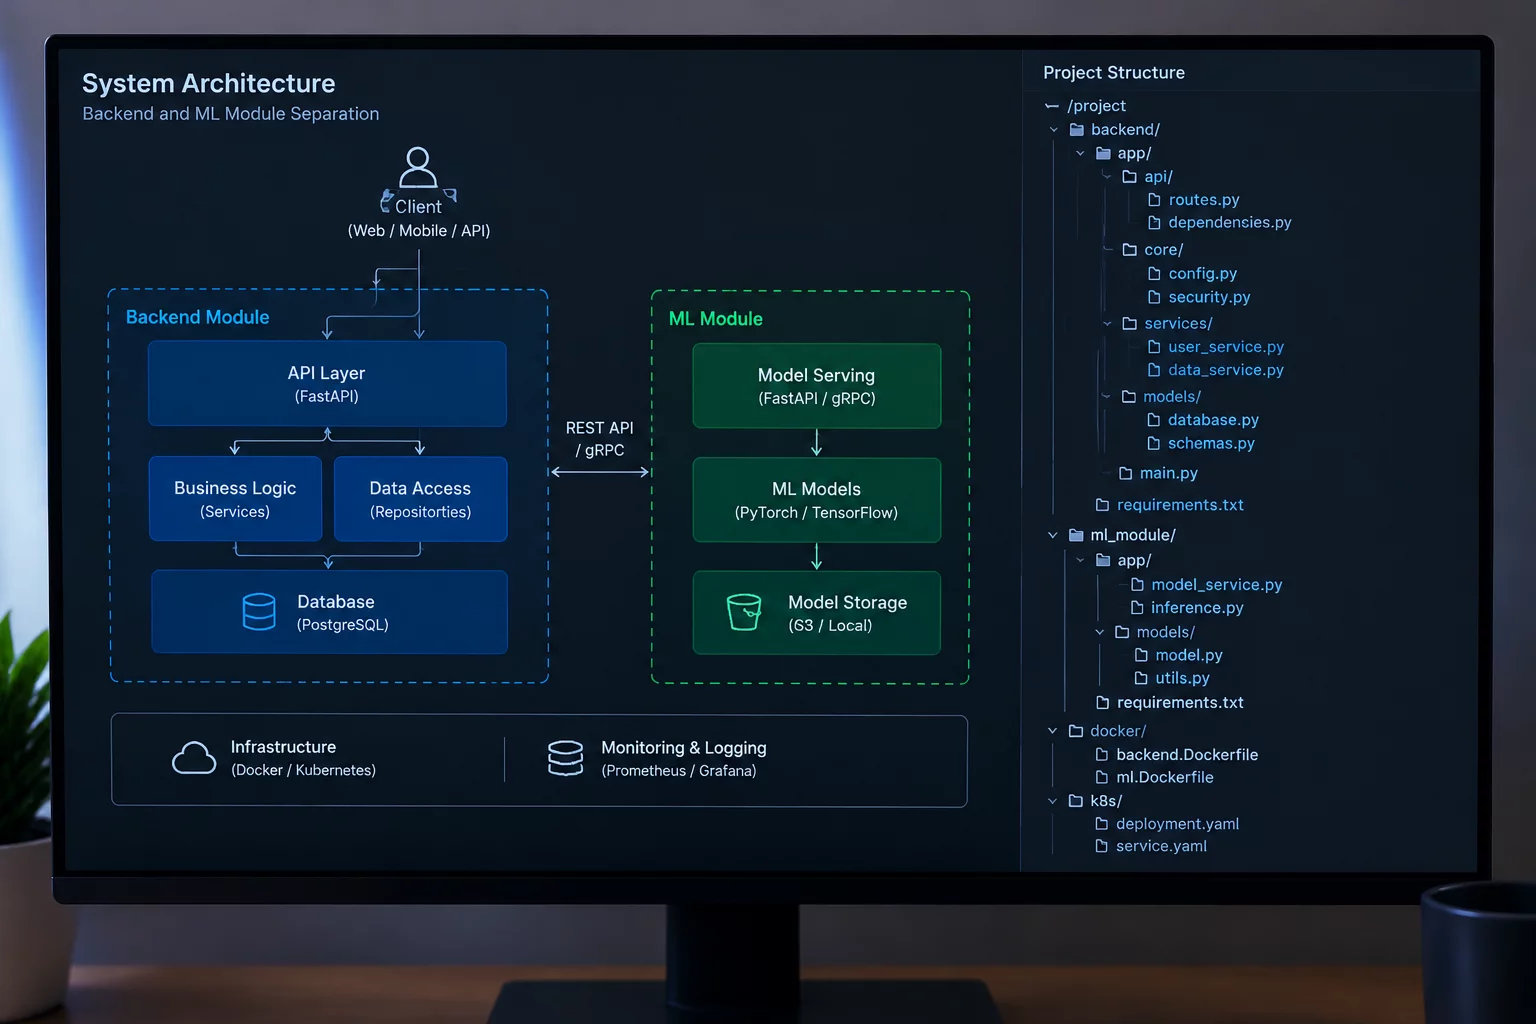Click the security.py file icon
Image resolution: width=1536 pixels, height=1024 pixels.
click(x=1154, y=297)
